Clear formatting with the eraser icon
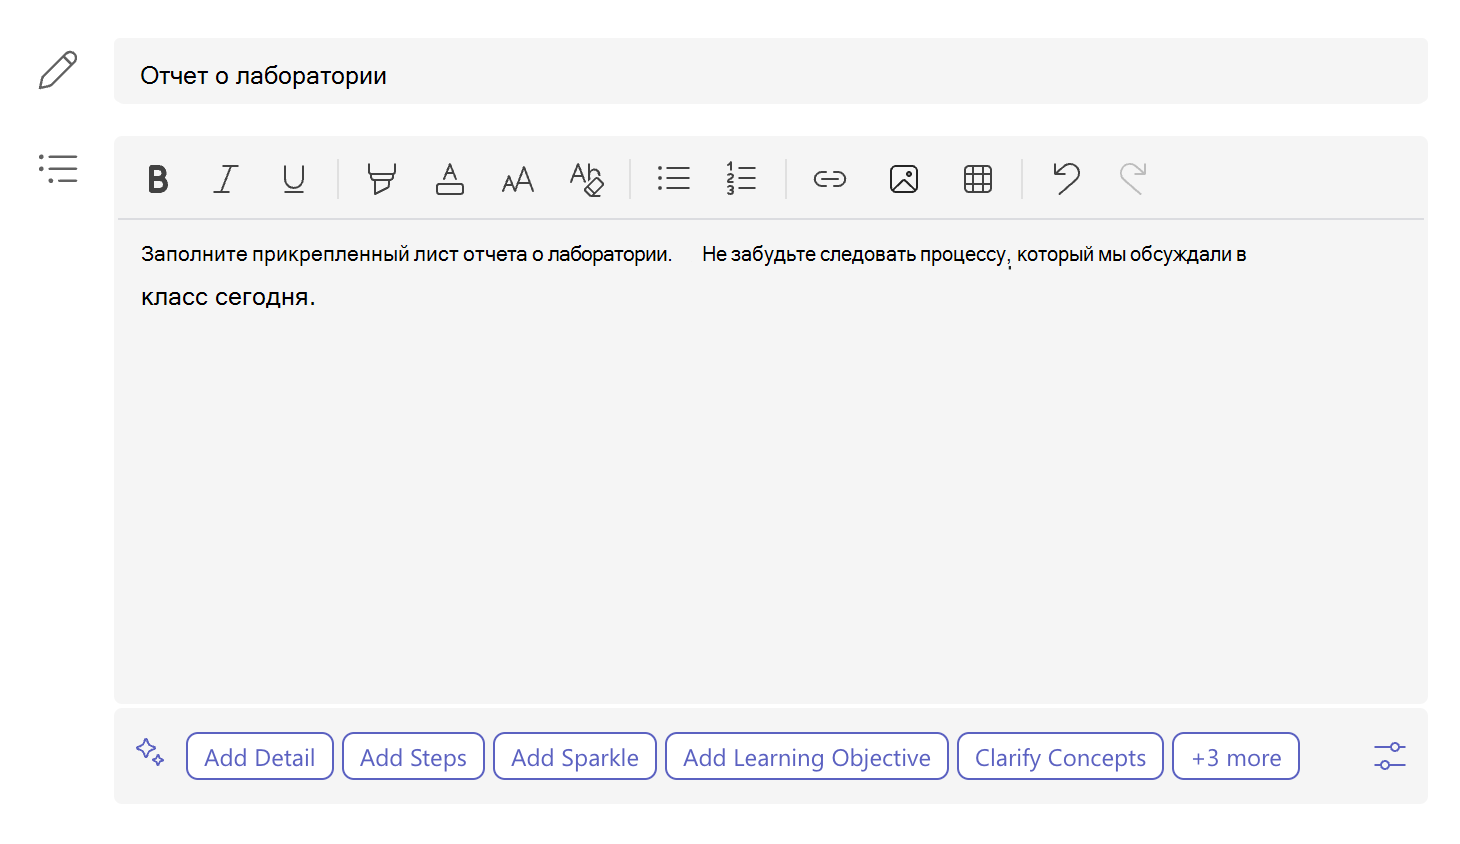This screenshot has height=844, width=1460. [587, 179]
